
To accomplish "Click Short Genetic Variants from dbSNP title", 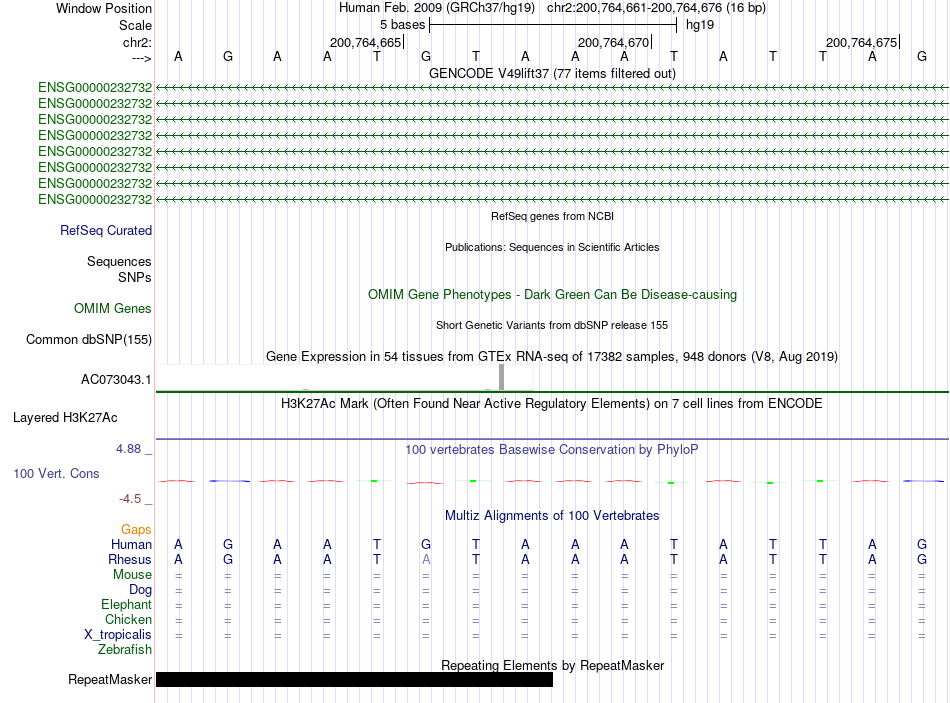I will coord(552,325).
